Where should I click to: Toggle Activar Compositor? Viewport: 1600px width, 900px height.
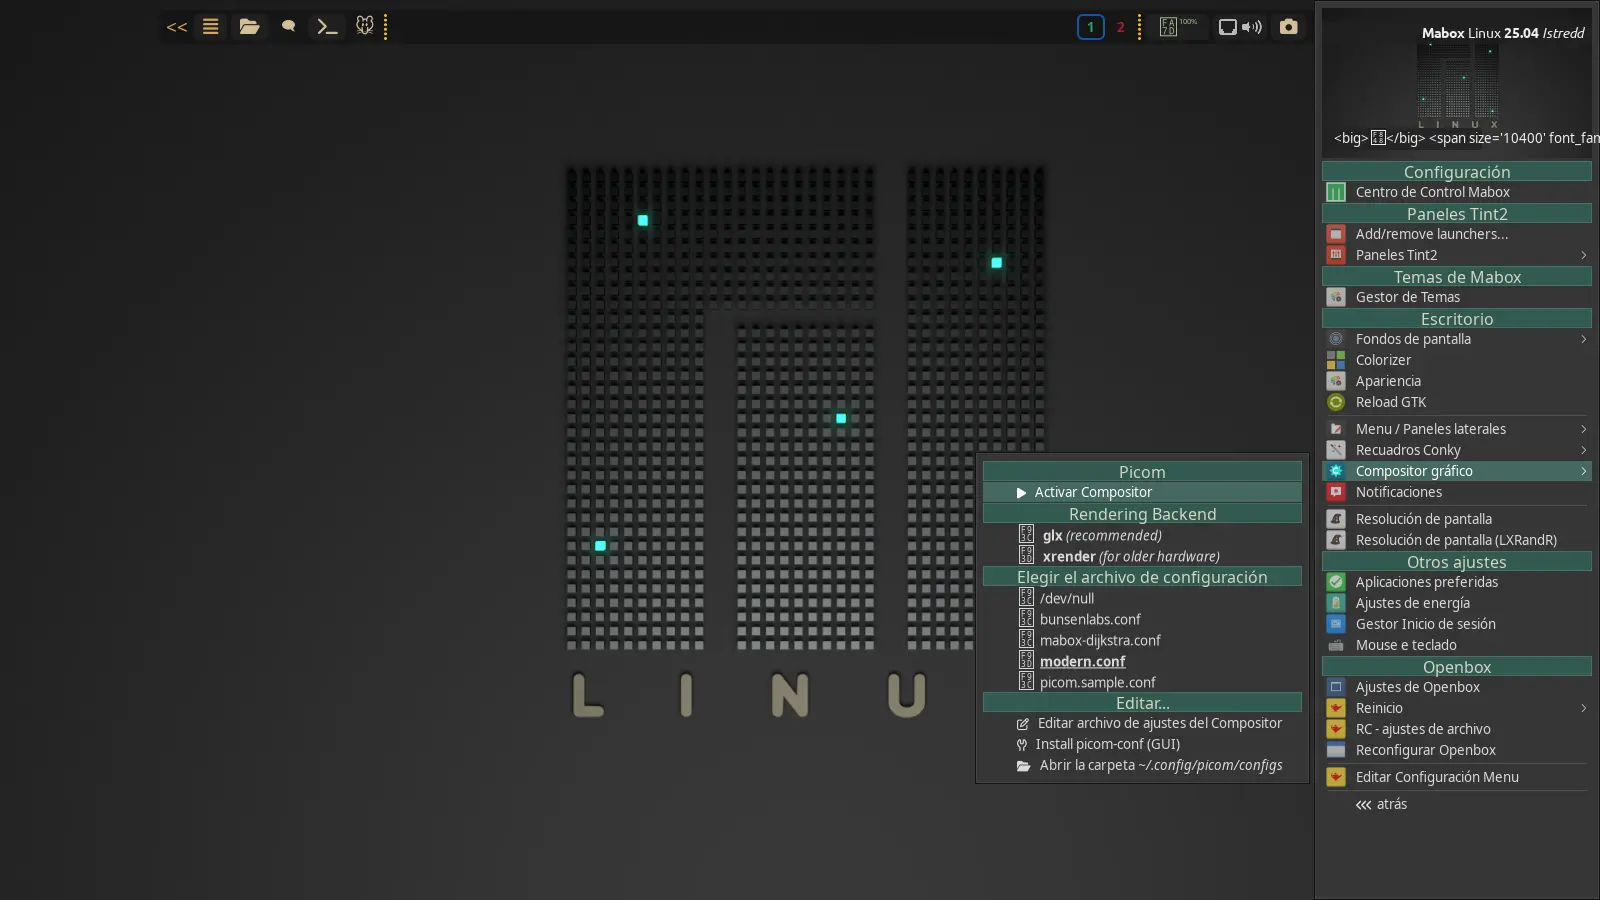(1093, 492)
